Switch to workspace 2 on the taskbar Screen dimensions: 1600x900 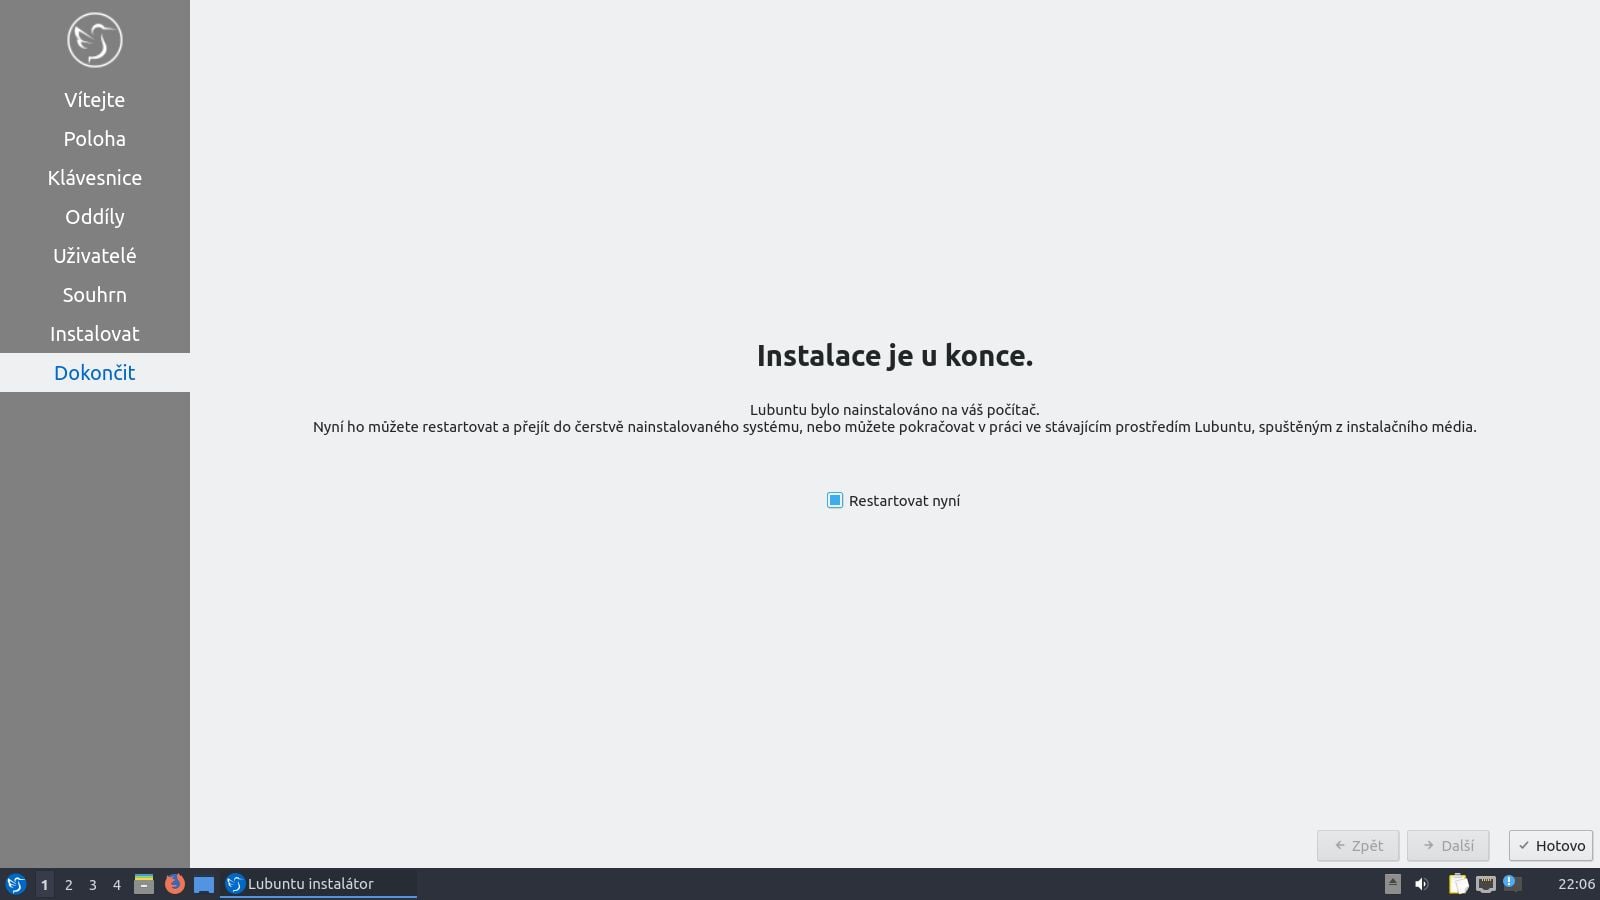point(68,884)
